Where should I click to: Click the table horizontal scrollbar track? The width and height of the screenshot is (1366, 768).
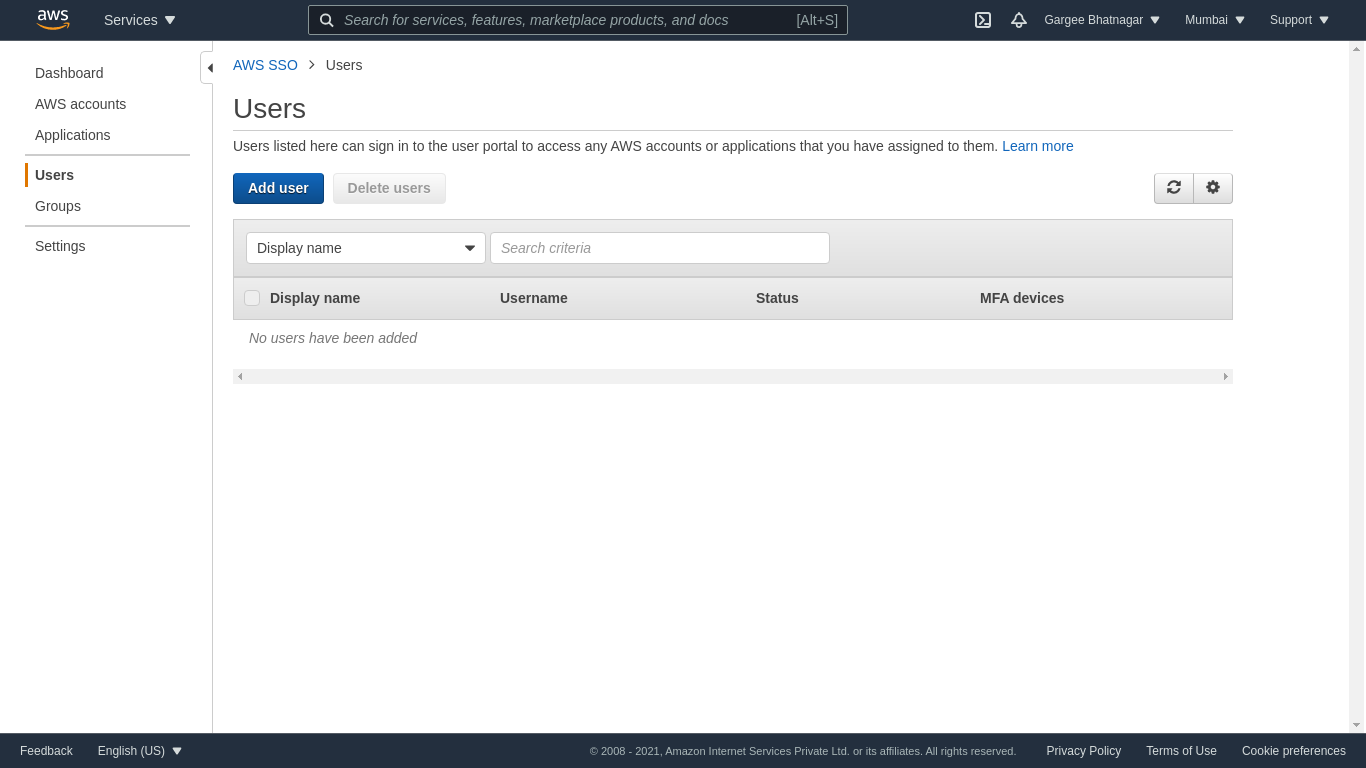733,376
